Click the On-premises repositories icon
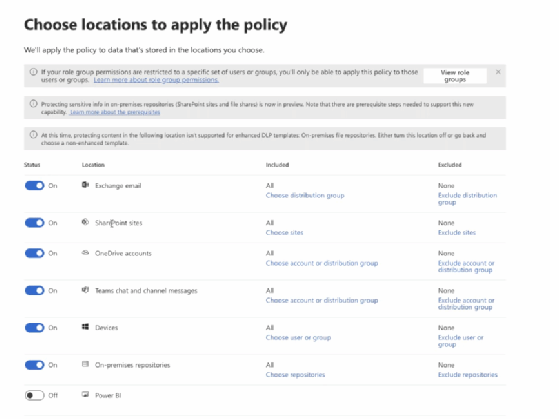559x419 pixels. [x=85, y=364]
